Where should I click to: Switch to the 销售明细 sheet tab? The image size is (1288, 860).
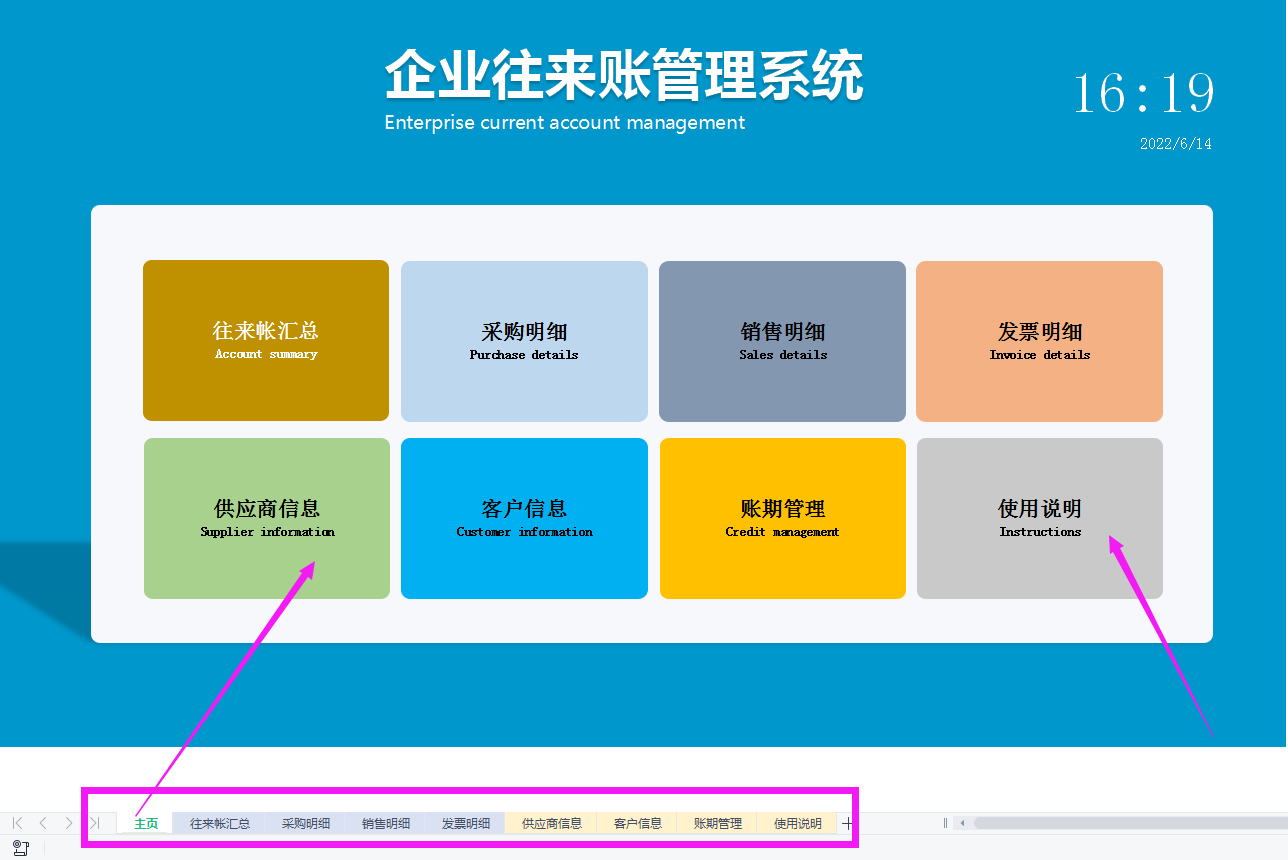point(386,823)
